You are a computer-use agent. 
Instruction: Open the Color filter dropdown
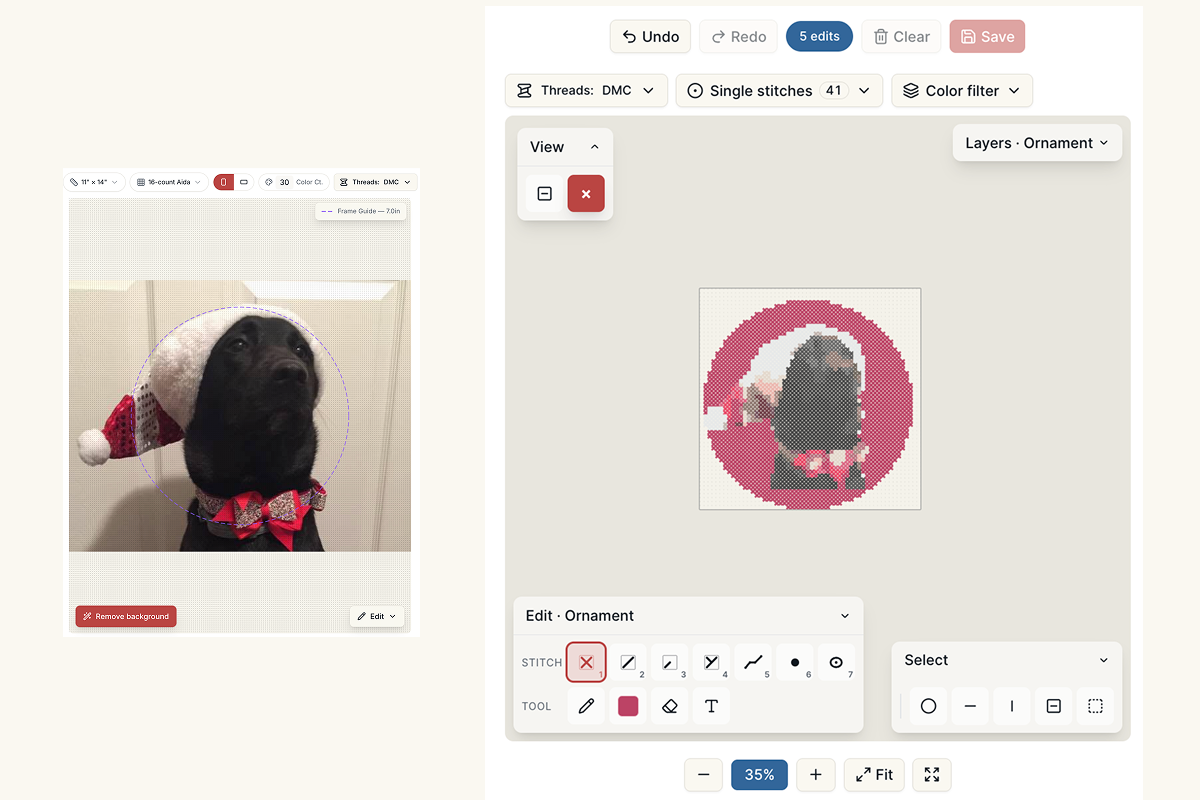coord(962,90)
